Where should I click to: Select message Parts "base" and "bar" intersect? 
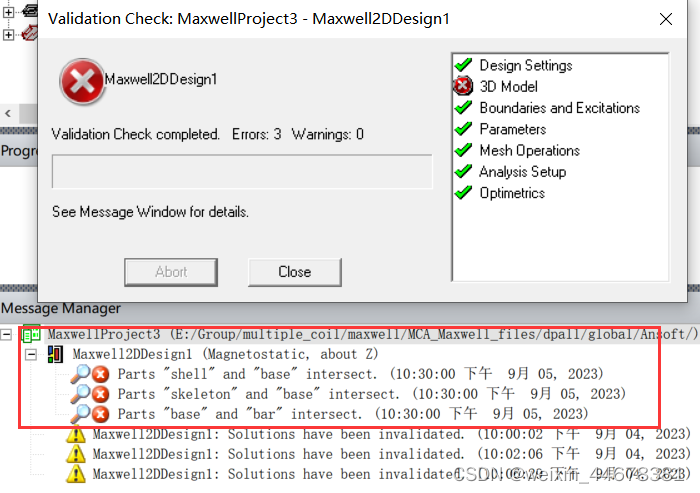tap(353, 414)
